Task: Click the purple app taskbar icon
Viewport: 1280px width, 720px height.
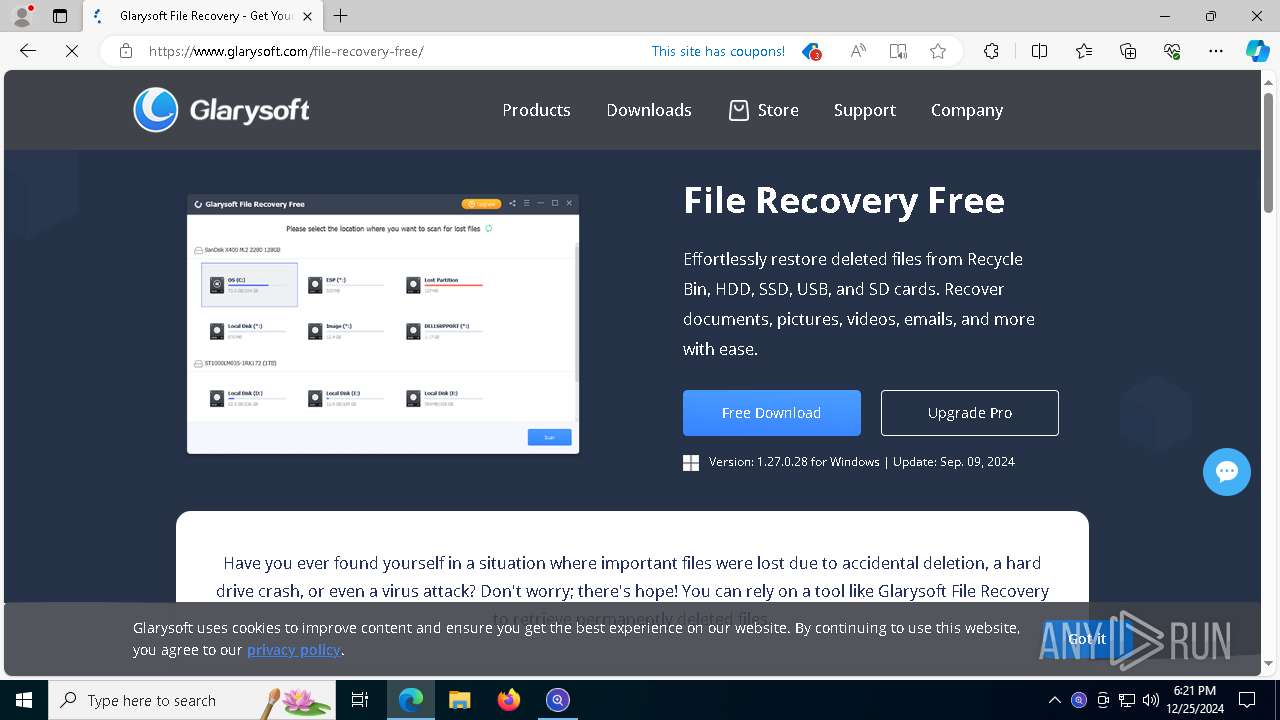Action: (x=558, y=700)
